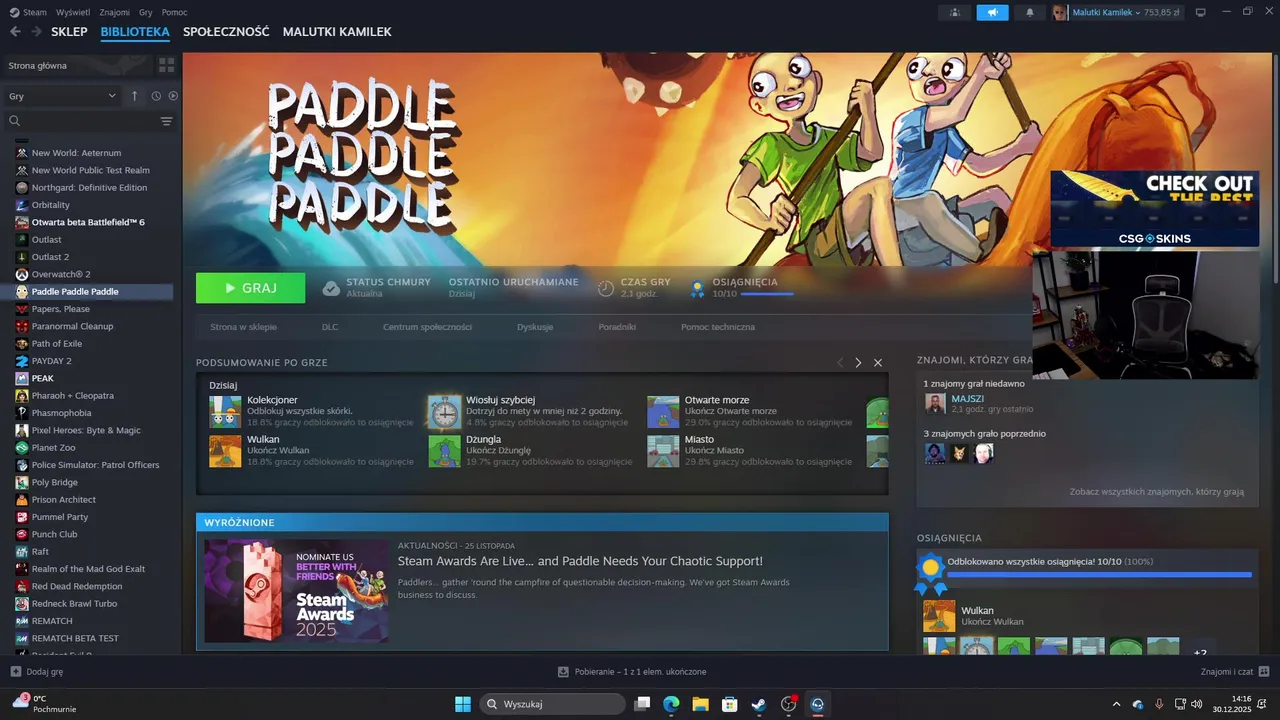Go to the previous post-game summary page
The height and width of the screenshot is (720, 1280).
(x=840, y=362)
